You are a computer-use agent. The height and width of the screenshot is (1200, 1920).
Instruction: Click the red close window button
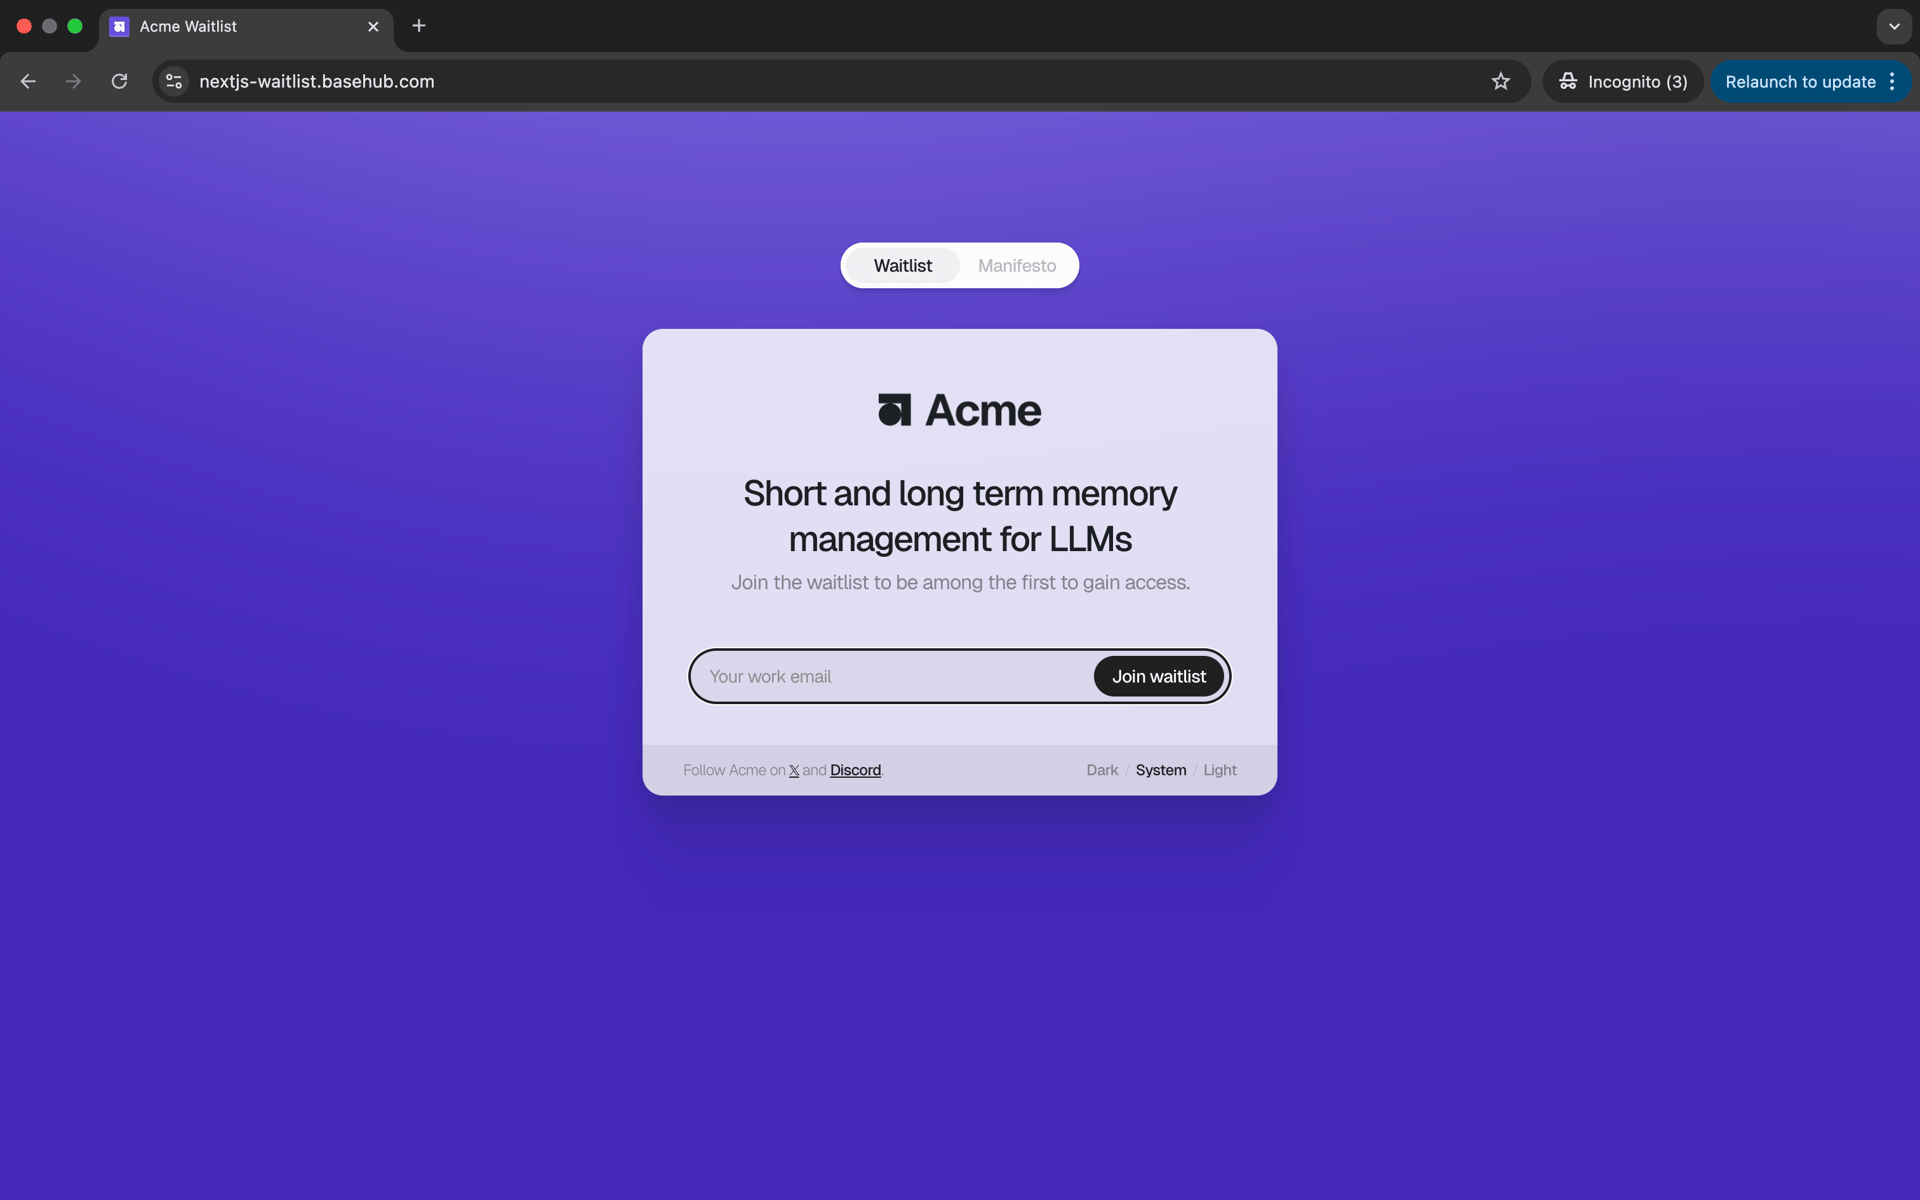[24, 26]
